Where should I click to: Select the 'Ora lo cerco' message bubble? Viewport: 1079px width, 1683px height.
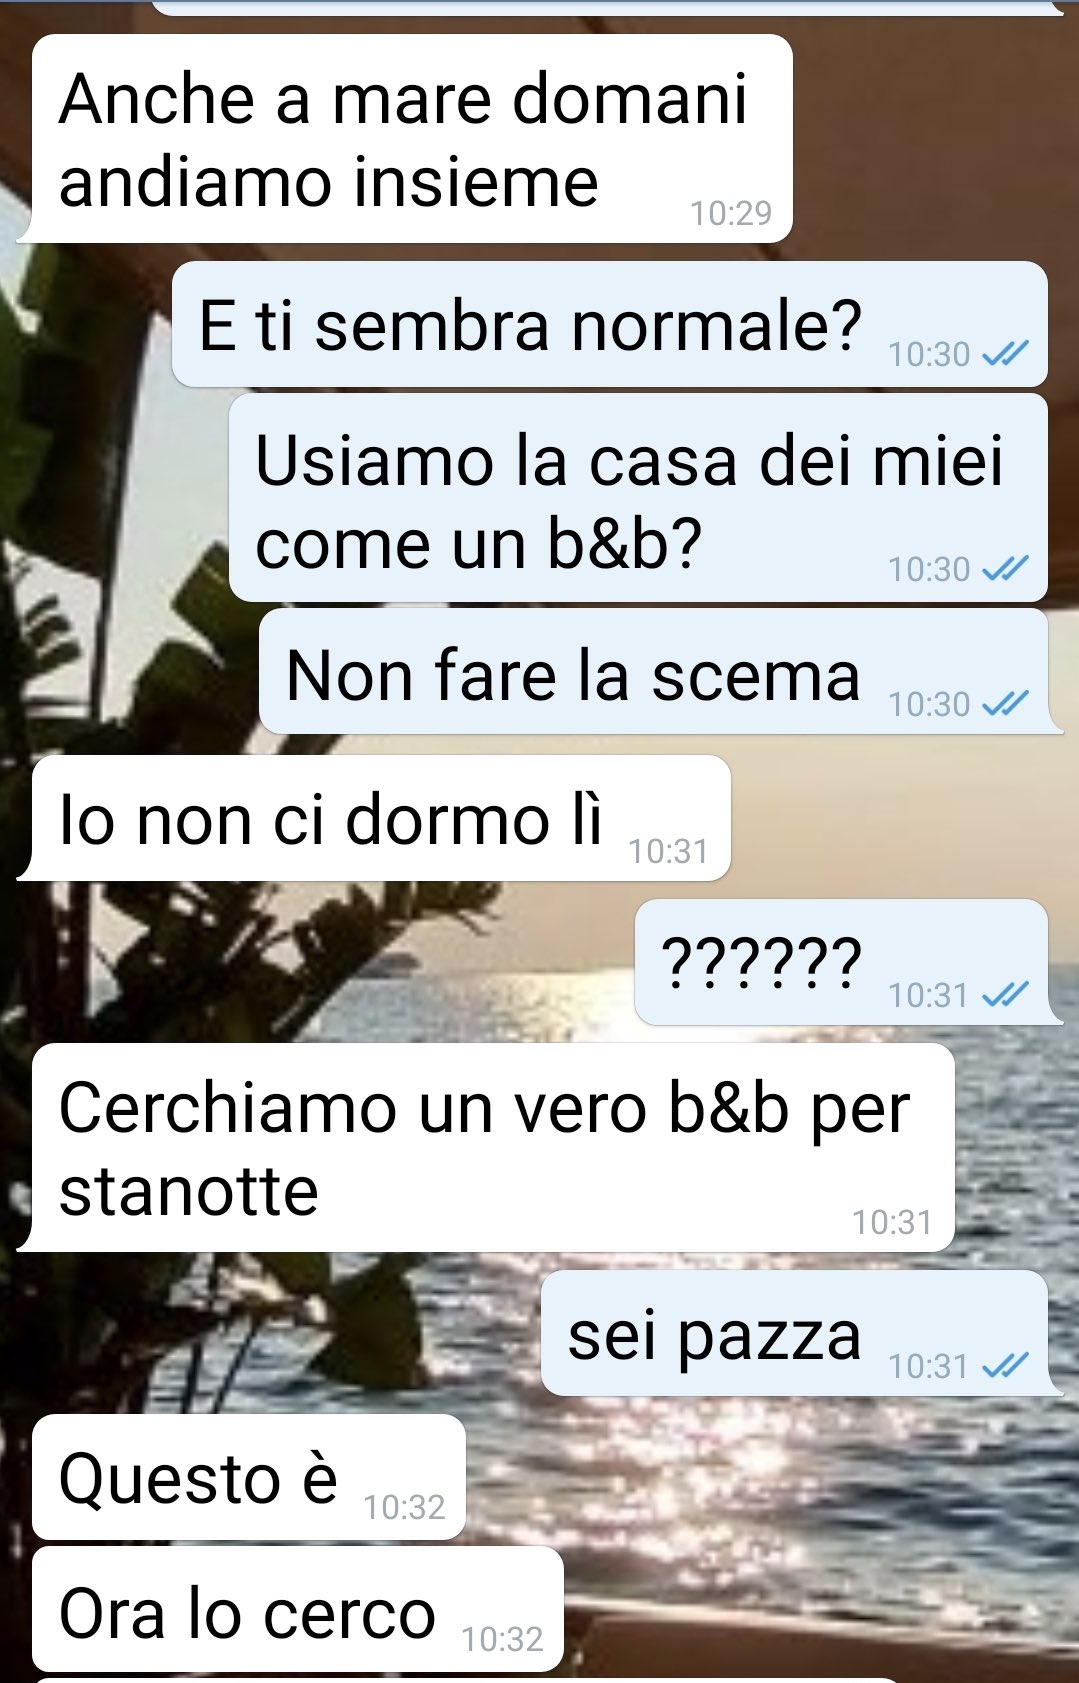[x=298, y=1609]
